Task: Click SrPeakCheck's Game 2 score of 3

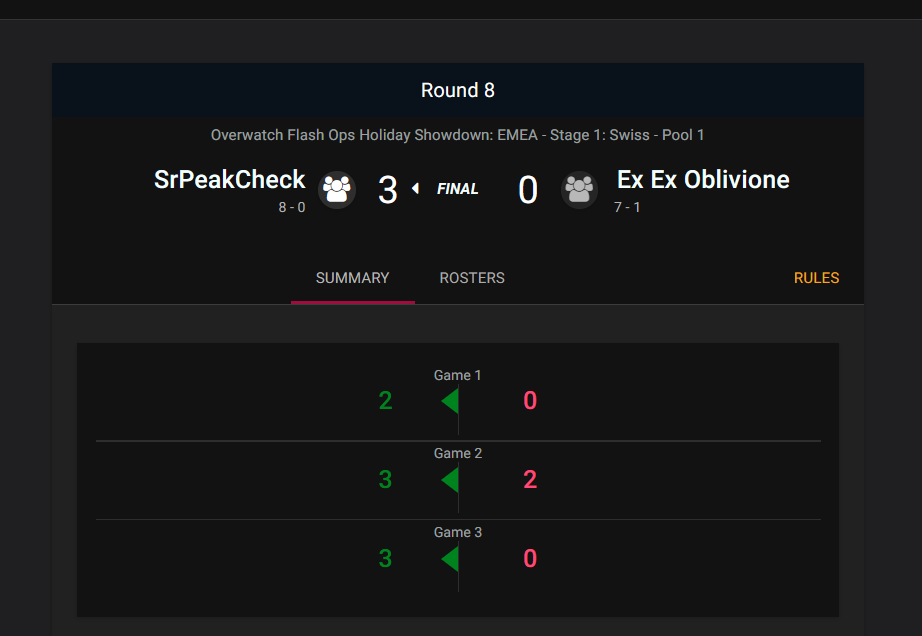Action: (x=385, y=480)
